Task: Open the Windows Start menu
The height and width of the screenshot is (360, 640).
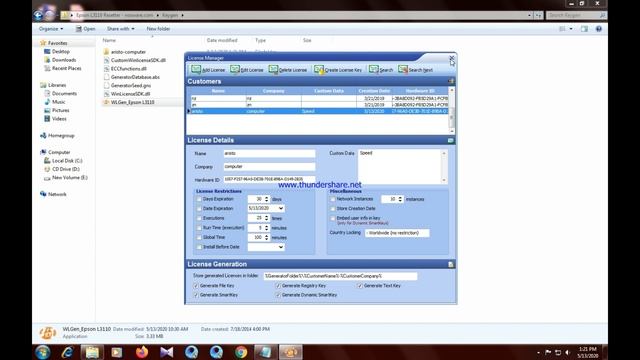Action: point(42,352)
